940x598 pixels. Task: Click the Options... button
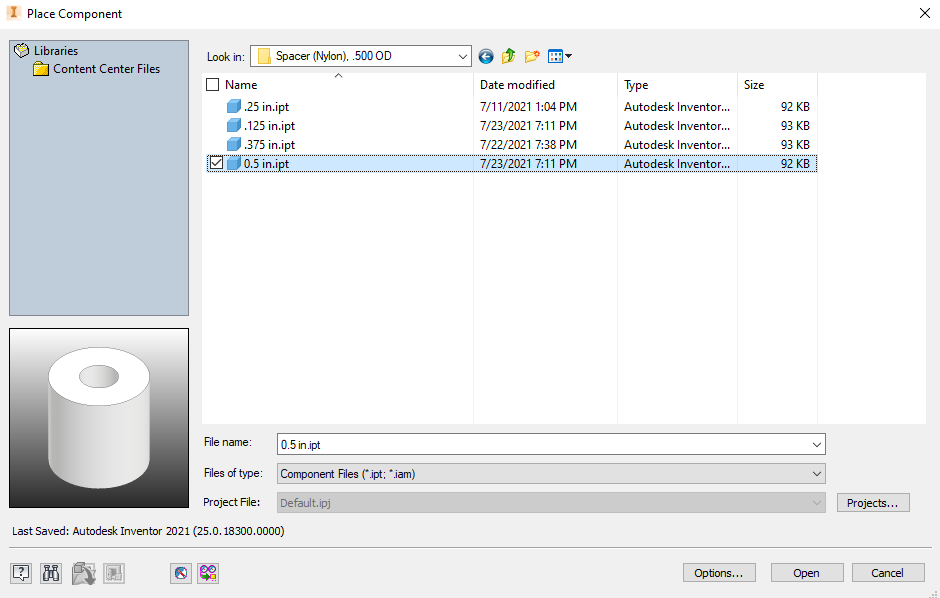719,573
